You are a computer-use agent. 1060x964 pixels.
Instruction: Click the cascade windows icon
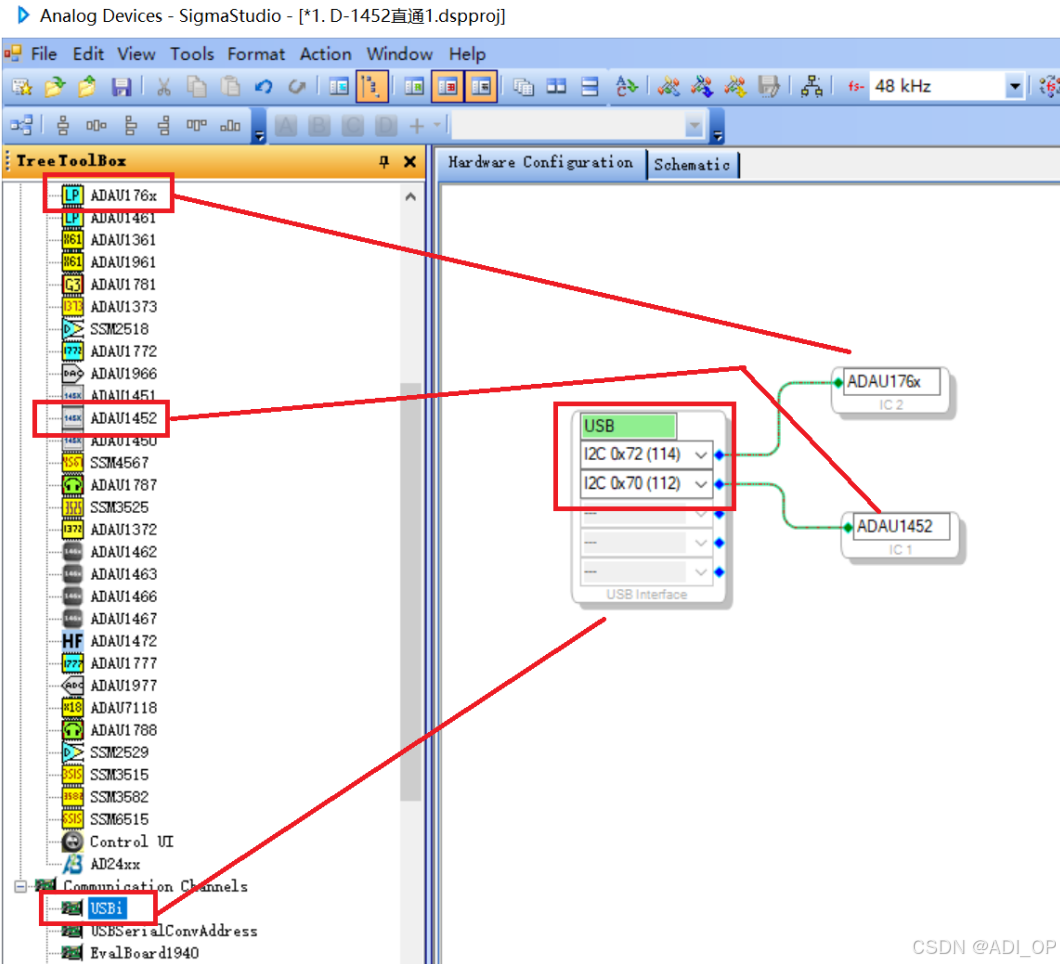523,87
